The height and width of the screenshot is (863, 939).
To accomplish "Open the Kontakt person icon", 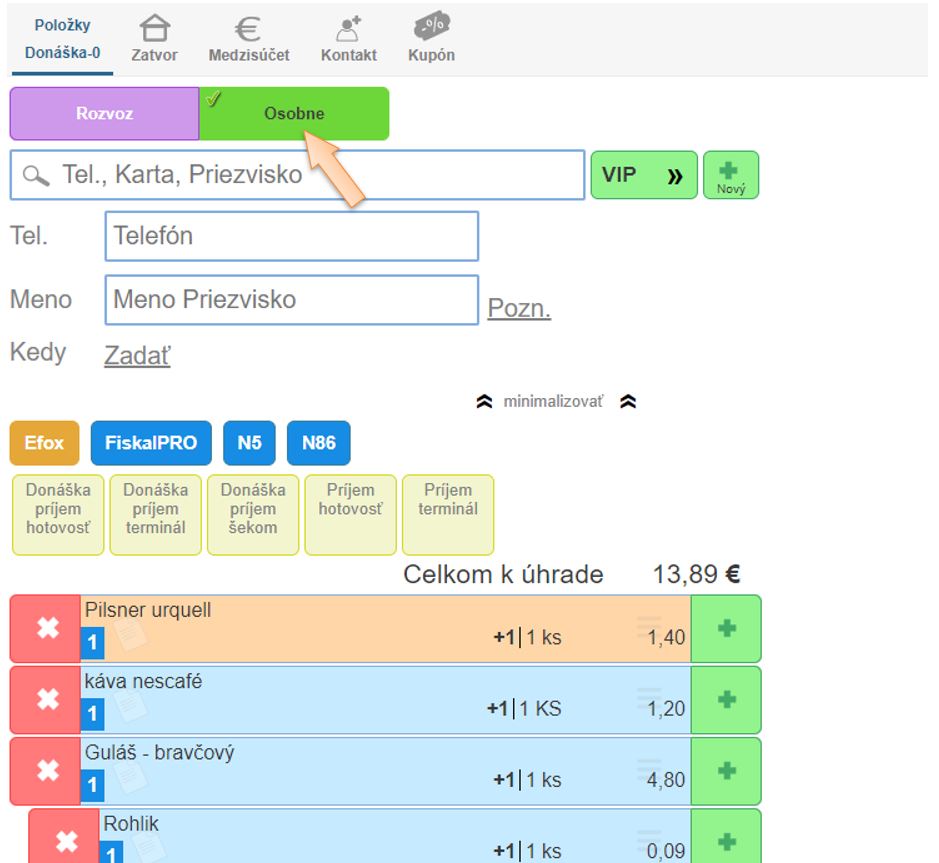I will pos(348,29).
